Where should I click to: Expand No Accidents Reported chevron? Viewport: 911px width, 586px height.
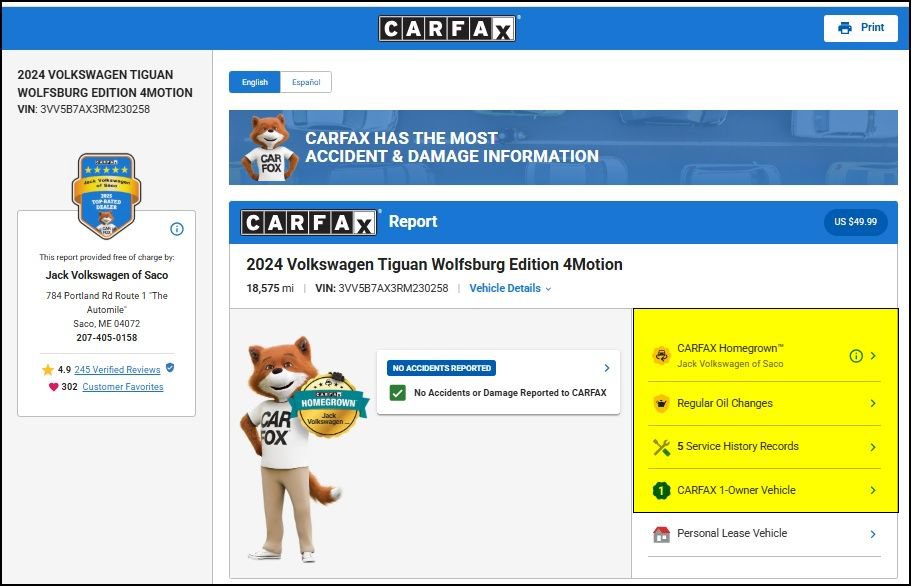click(607, 368)
